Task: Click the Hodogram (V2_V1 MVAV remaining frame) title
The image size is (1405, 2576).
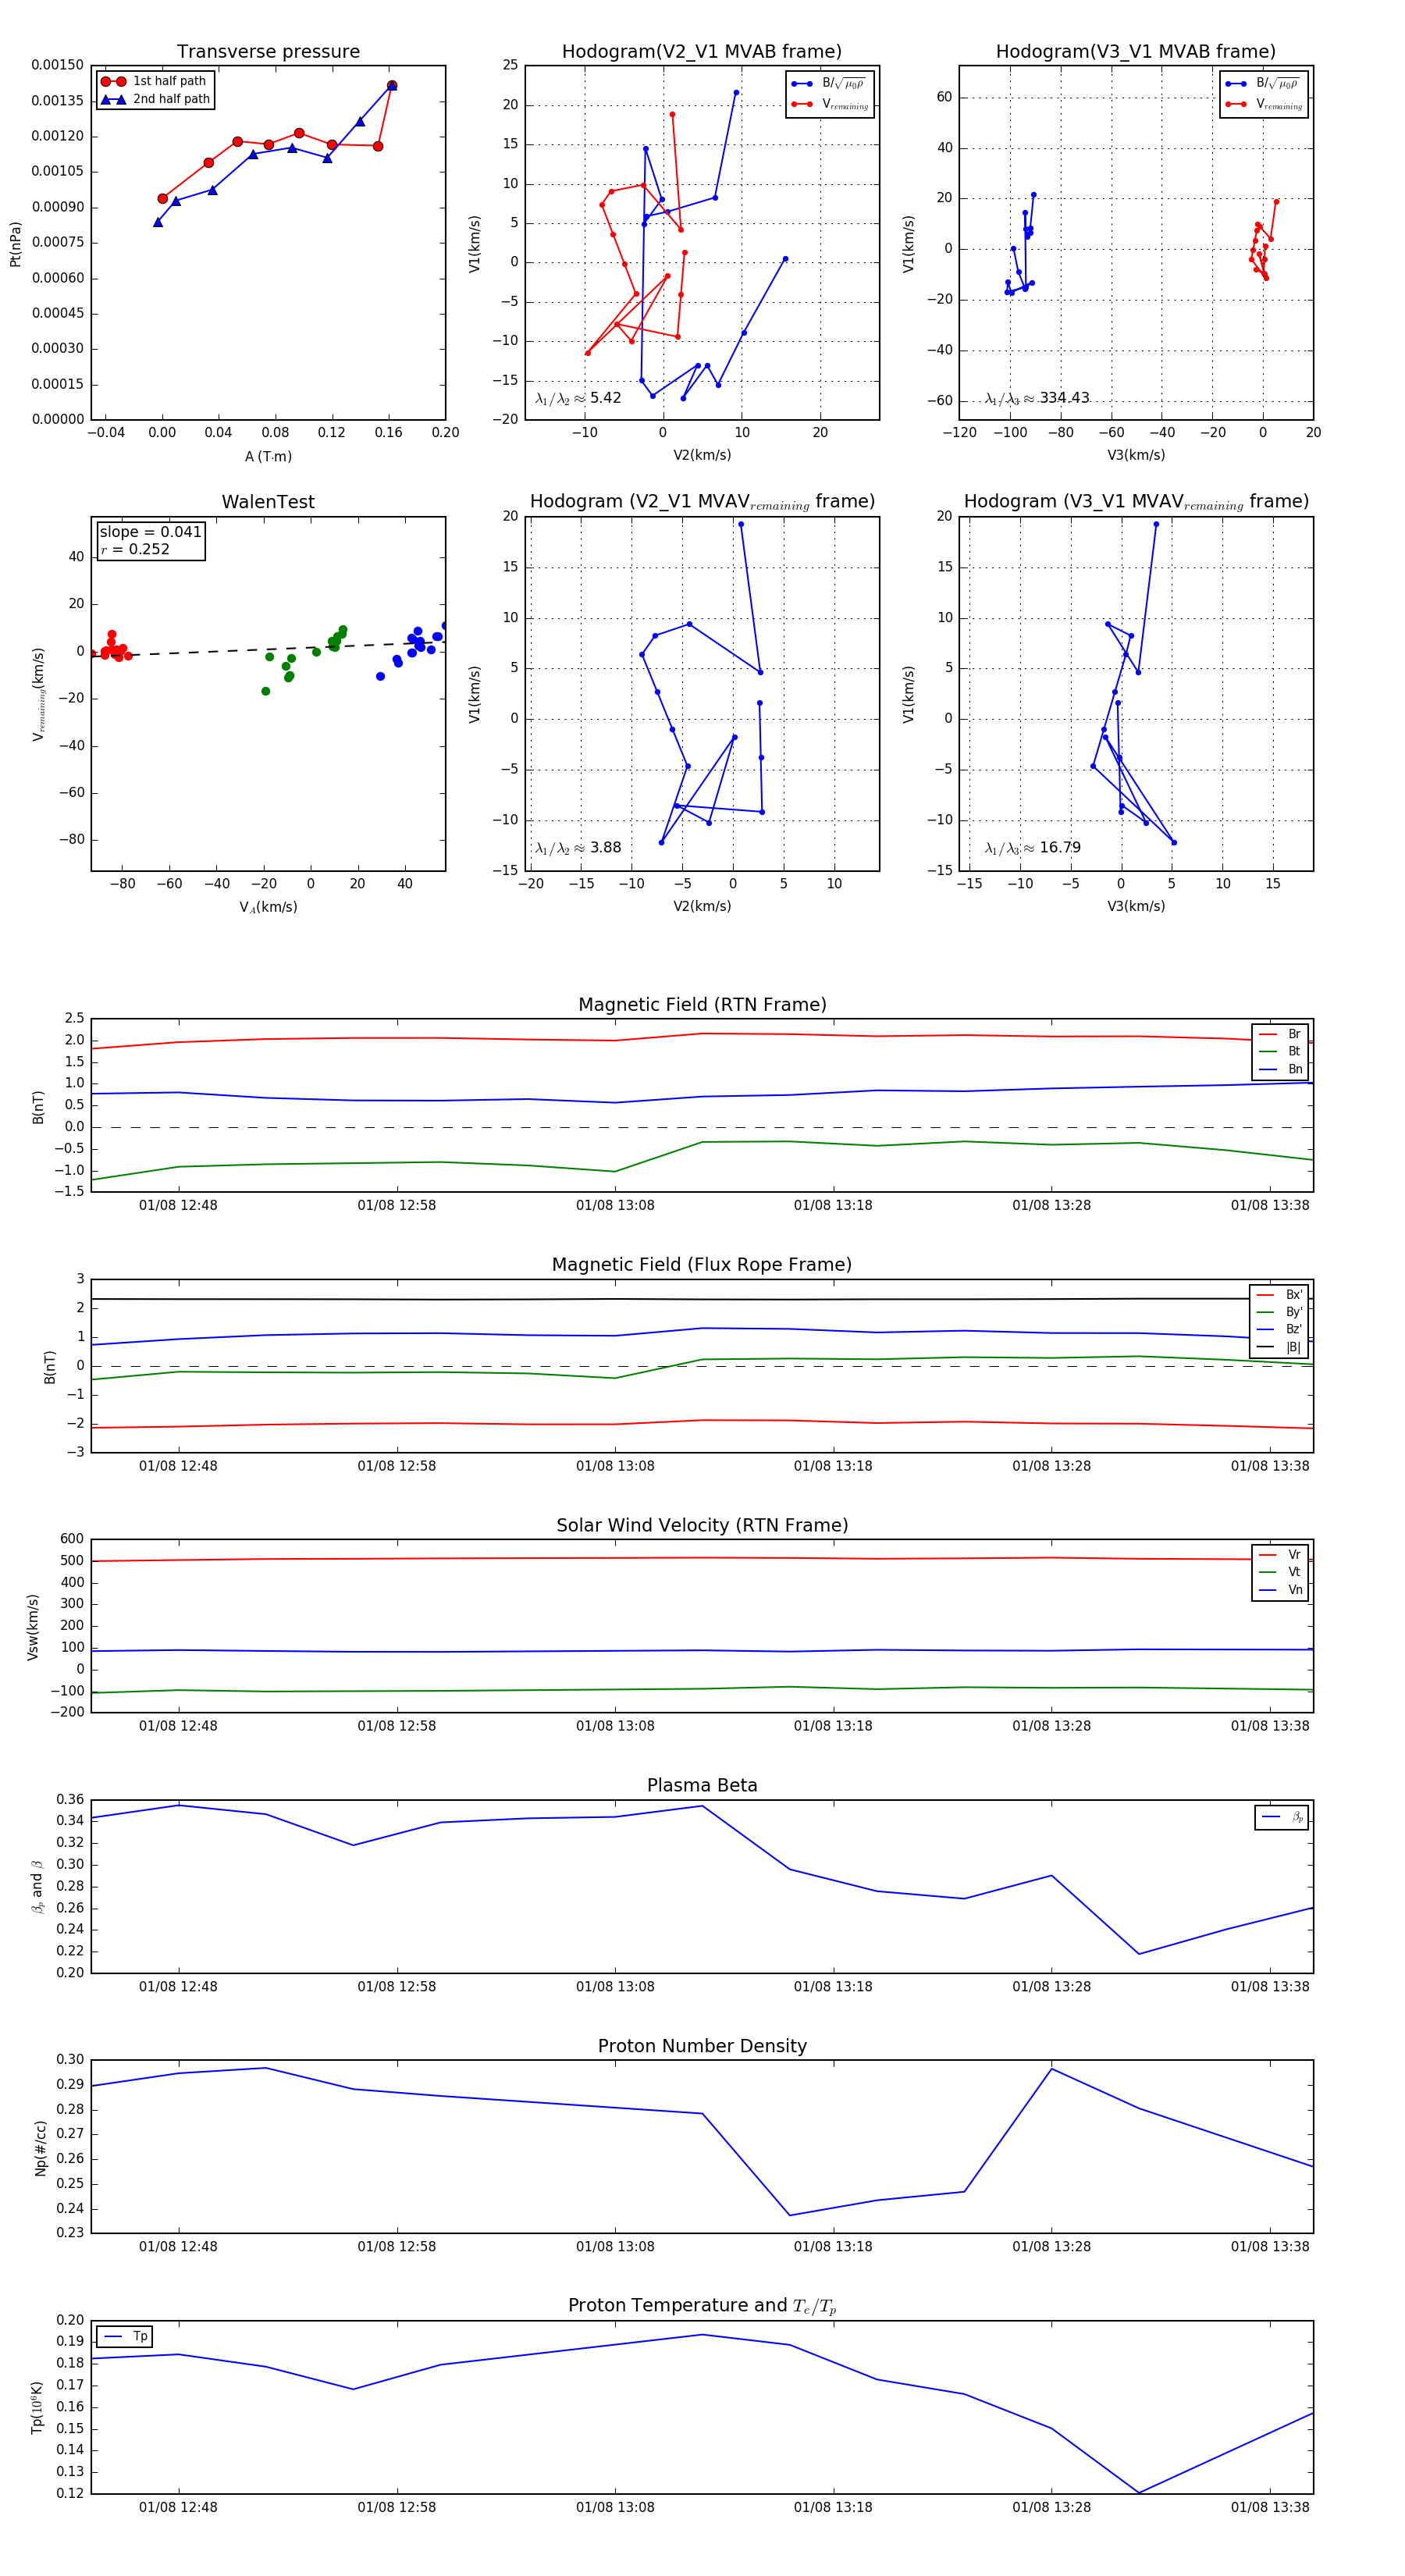Action: click(x=702, y=502)
